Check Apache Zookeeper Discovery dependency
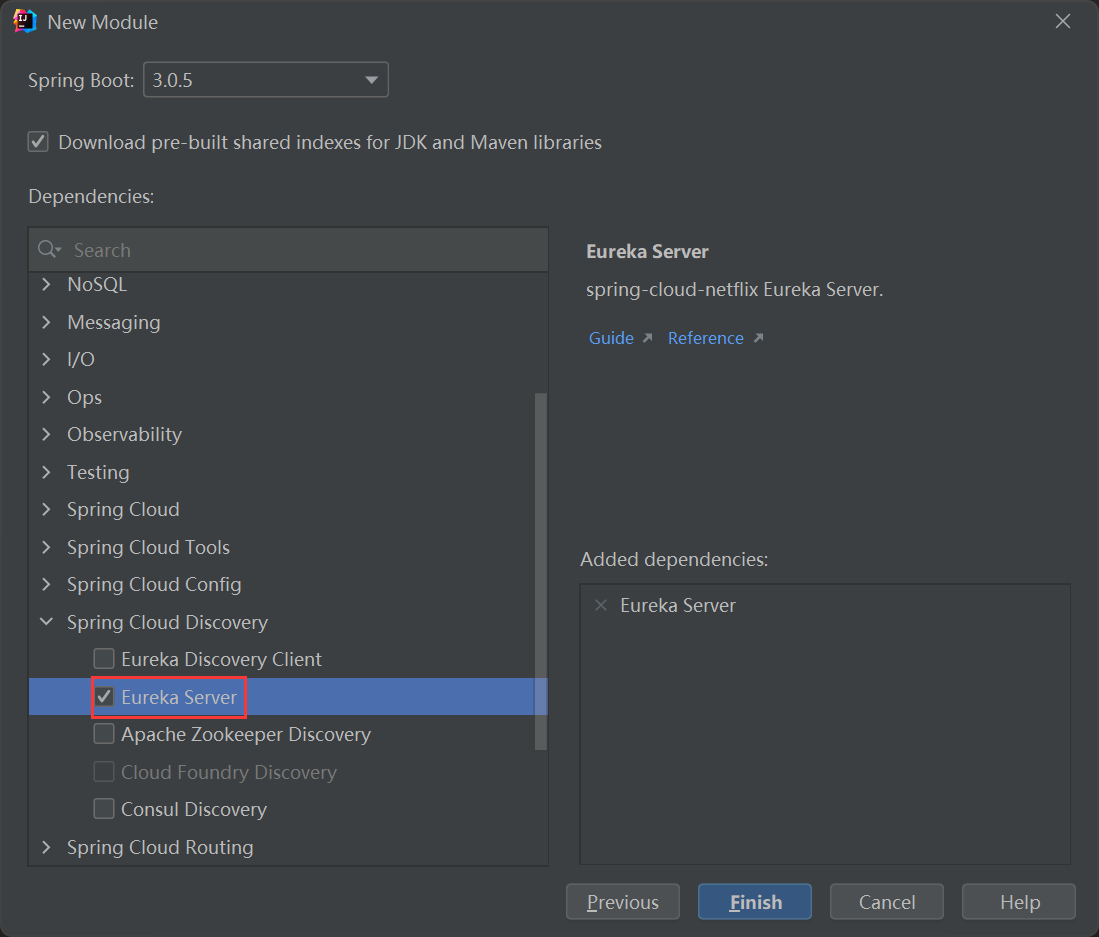 [x=104, y=734]
